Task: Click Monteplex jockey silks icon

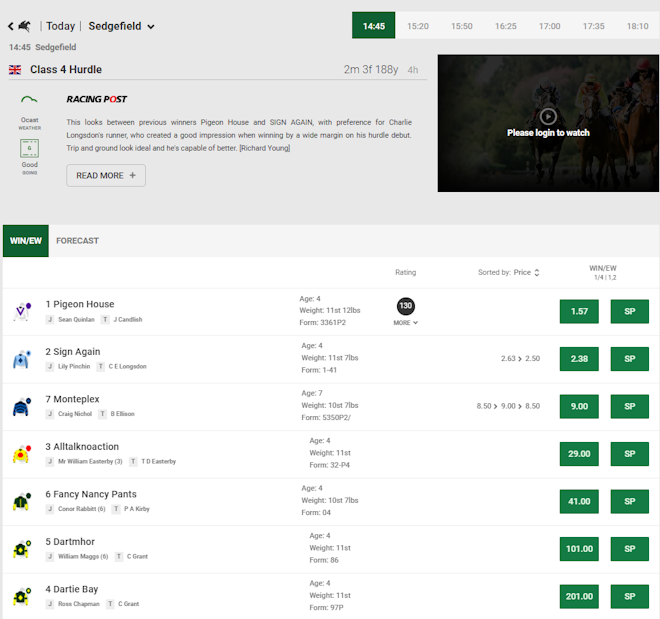Action: coord(22,407)
